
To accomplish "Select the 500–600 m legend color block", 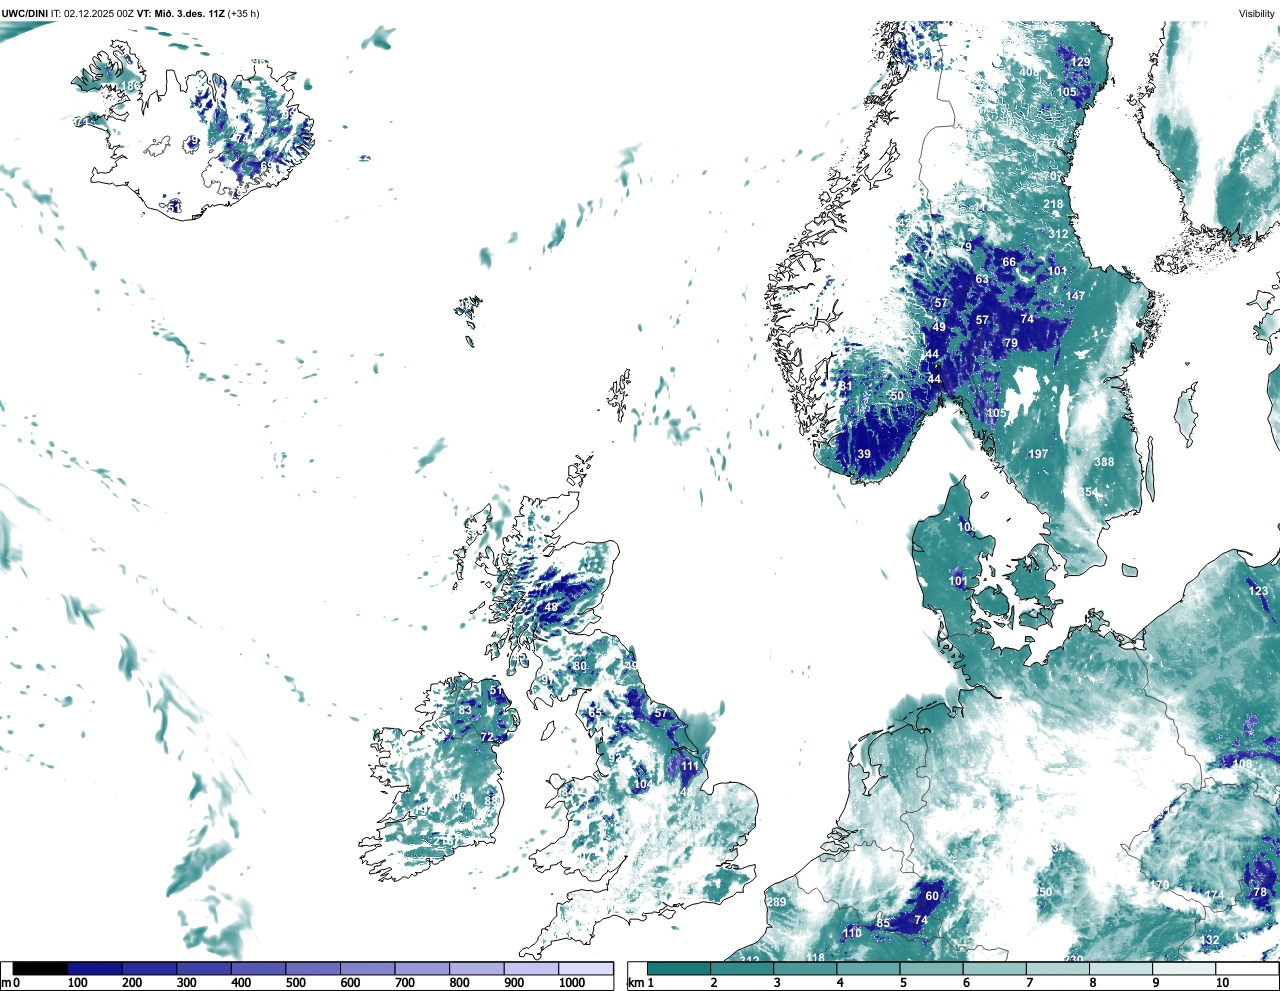I will (313, 968).
